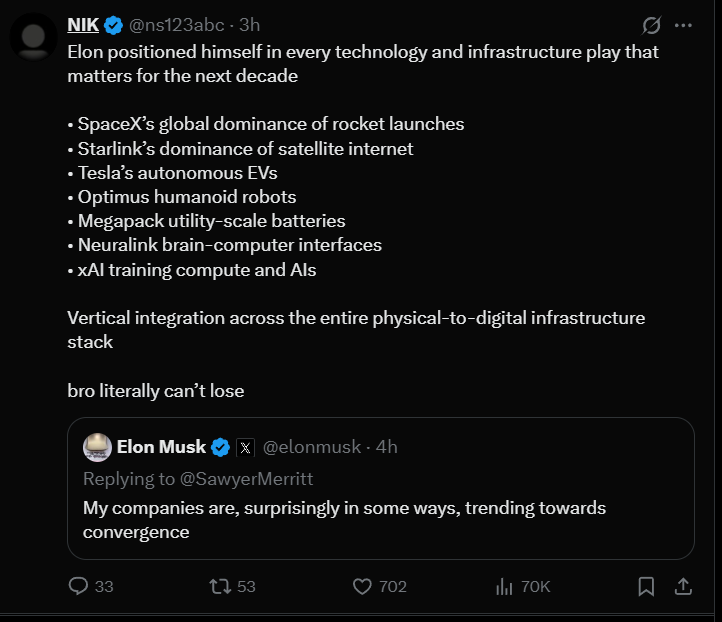Viewport: 722px width, 622px height.
Task: Open Elon Musk's quoted avatar
Action: pos(97,447)
